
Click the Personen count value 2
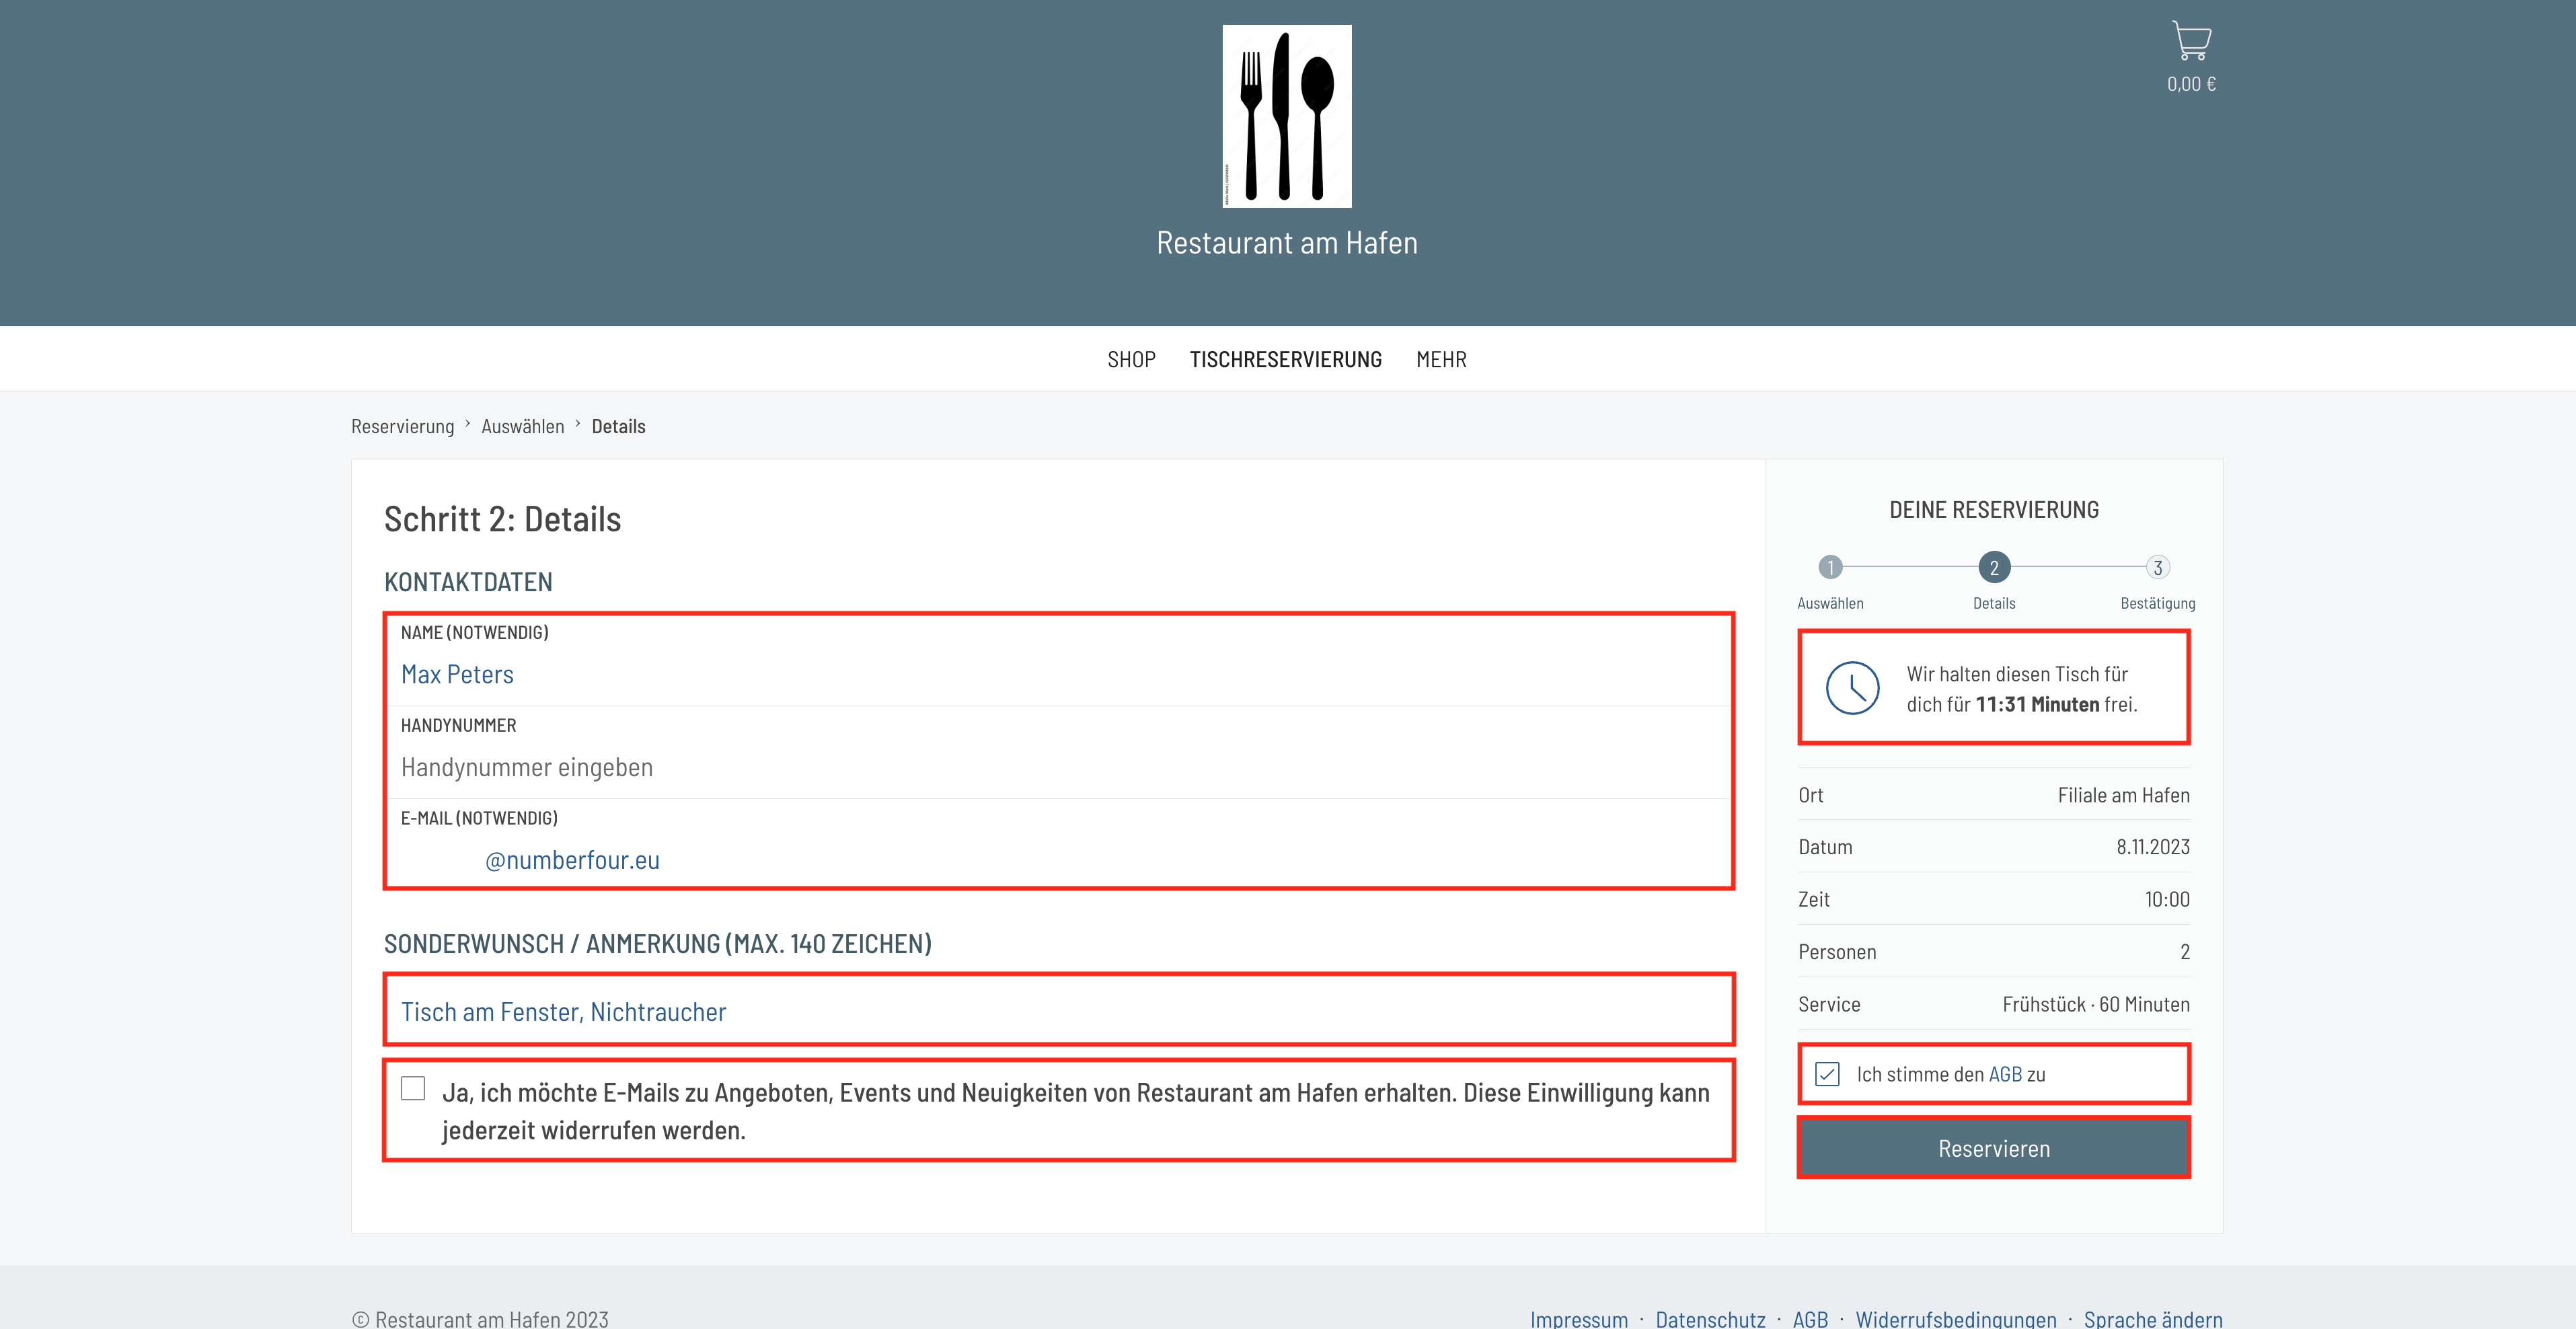coord(2184,952)
